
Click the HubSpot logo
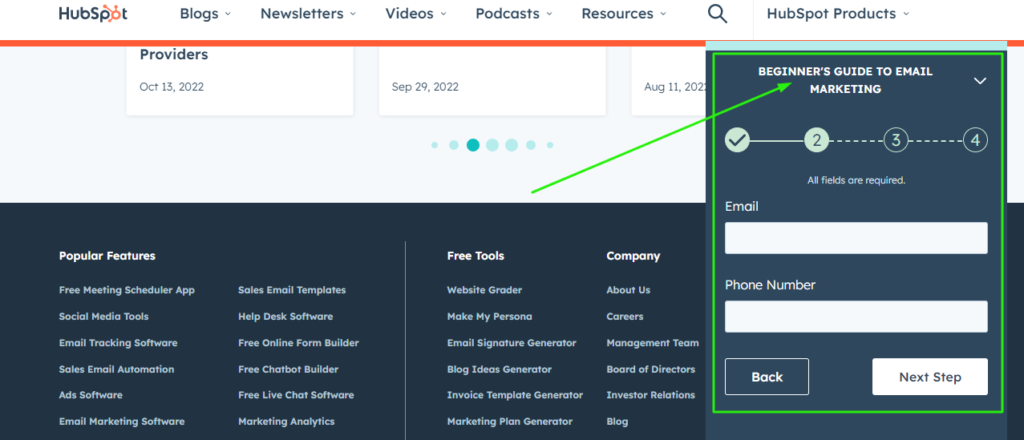tap(93, 14)
